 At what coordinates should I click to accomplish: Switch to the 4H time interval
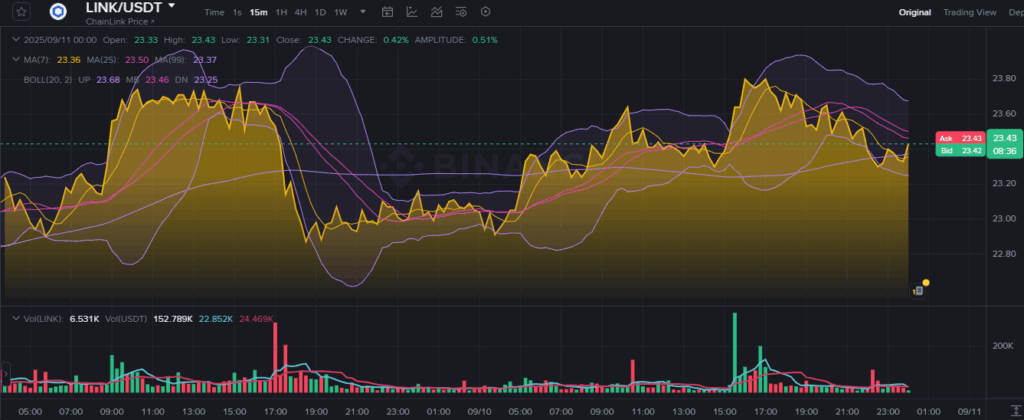tap(300, 12)
